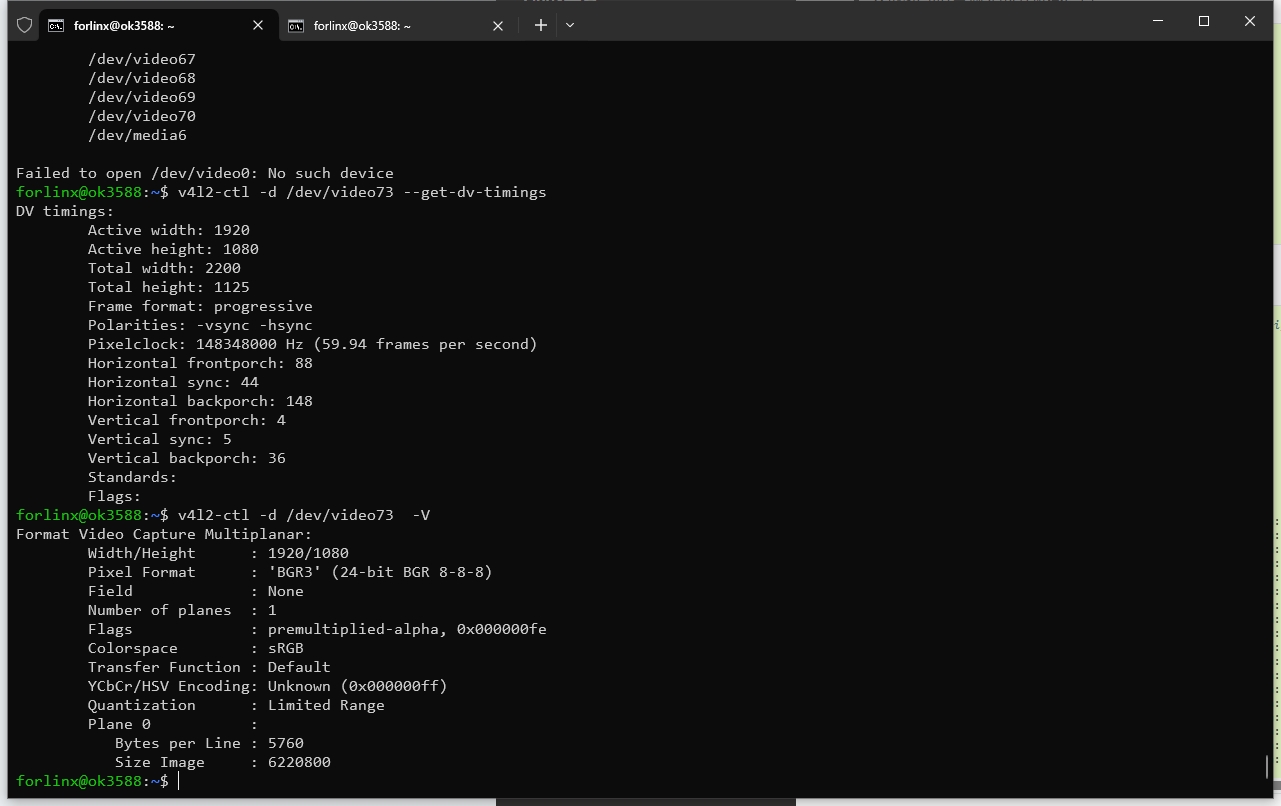The width and height of the screenshot is (1281, 806).
Task: Minimize the terminal window
Action: (1158, 21)
